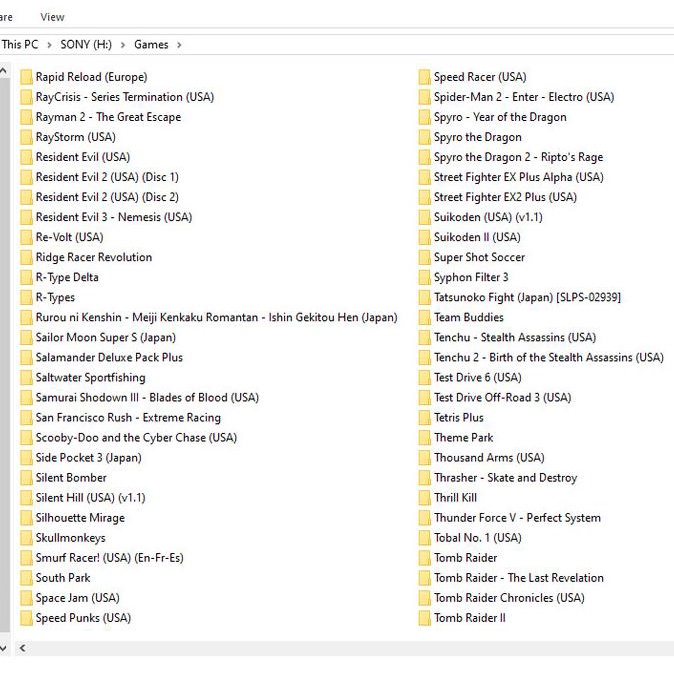Click the text Thrasher - Skate and Destroy
The height and width of the screenshot is (674, 674).
point(506,478)
